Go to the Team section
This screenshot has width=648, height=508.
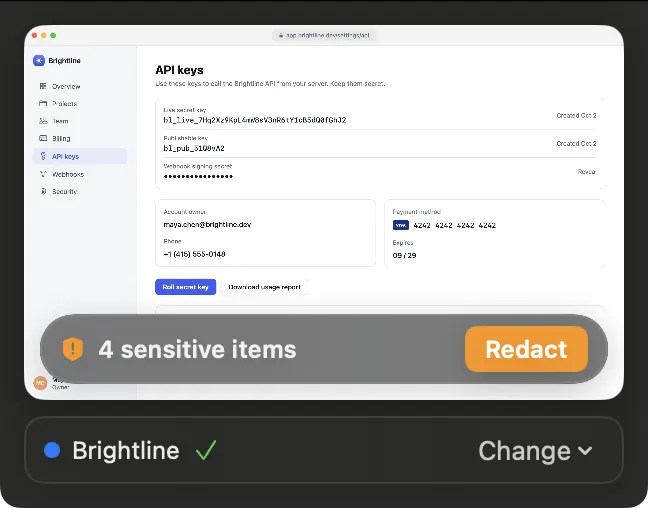pyautogui.click(x=80, y=121)
